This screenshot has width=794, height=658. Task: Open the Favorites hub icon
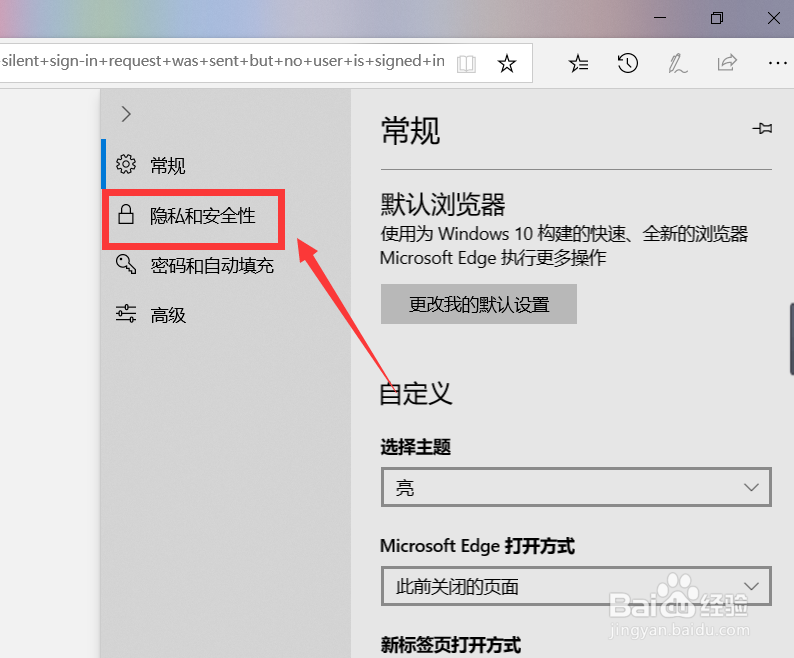578,64
